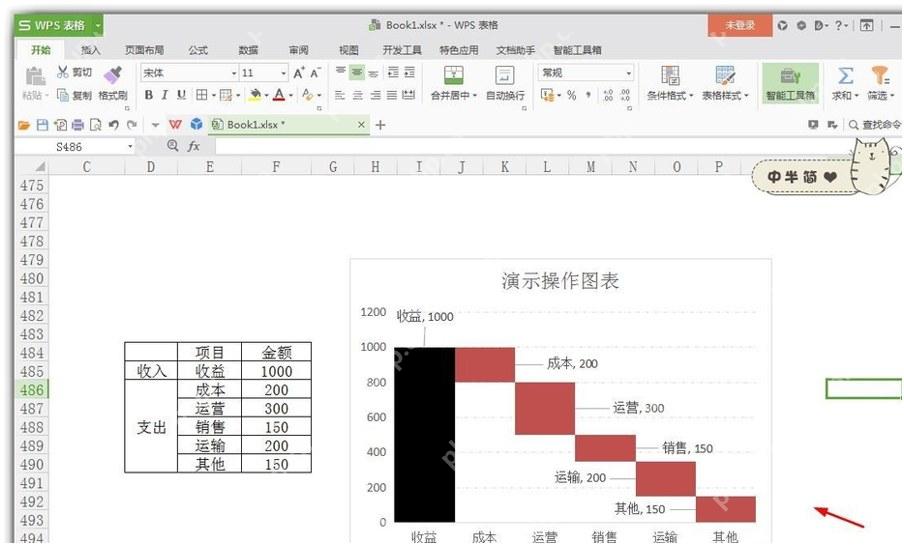Close the Book1.xlsx document tab

click(x=361, y=125)
